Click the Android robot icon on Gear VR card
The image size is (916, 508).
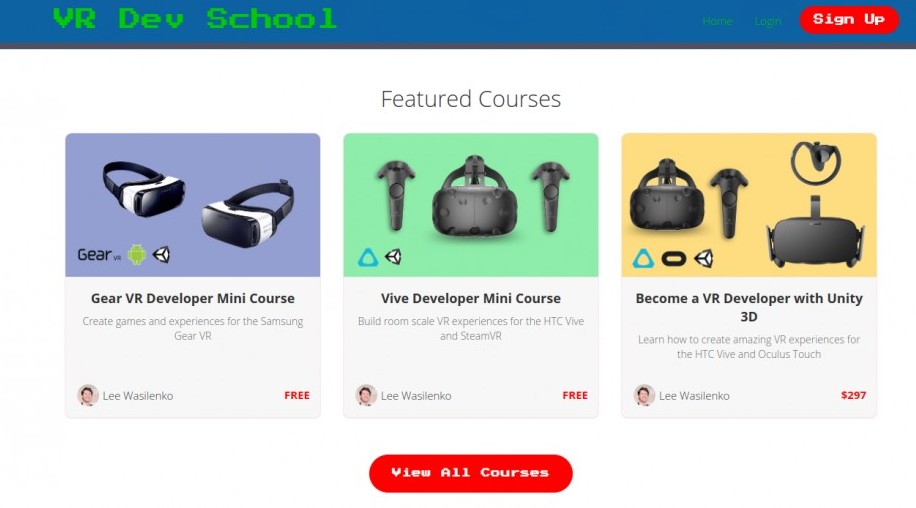137,255
